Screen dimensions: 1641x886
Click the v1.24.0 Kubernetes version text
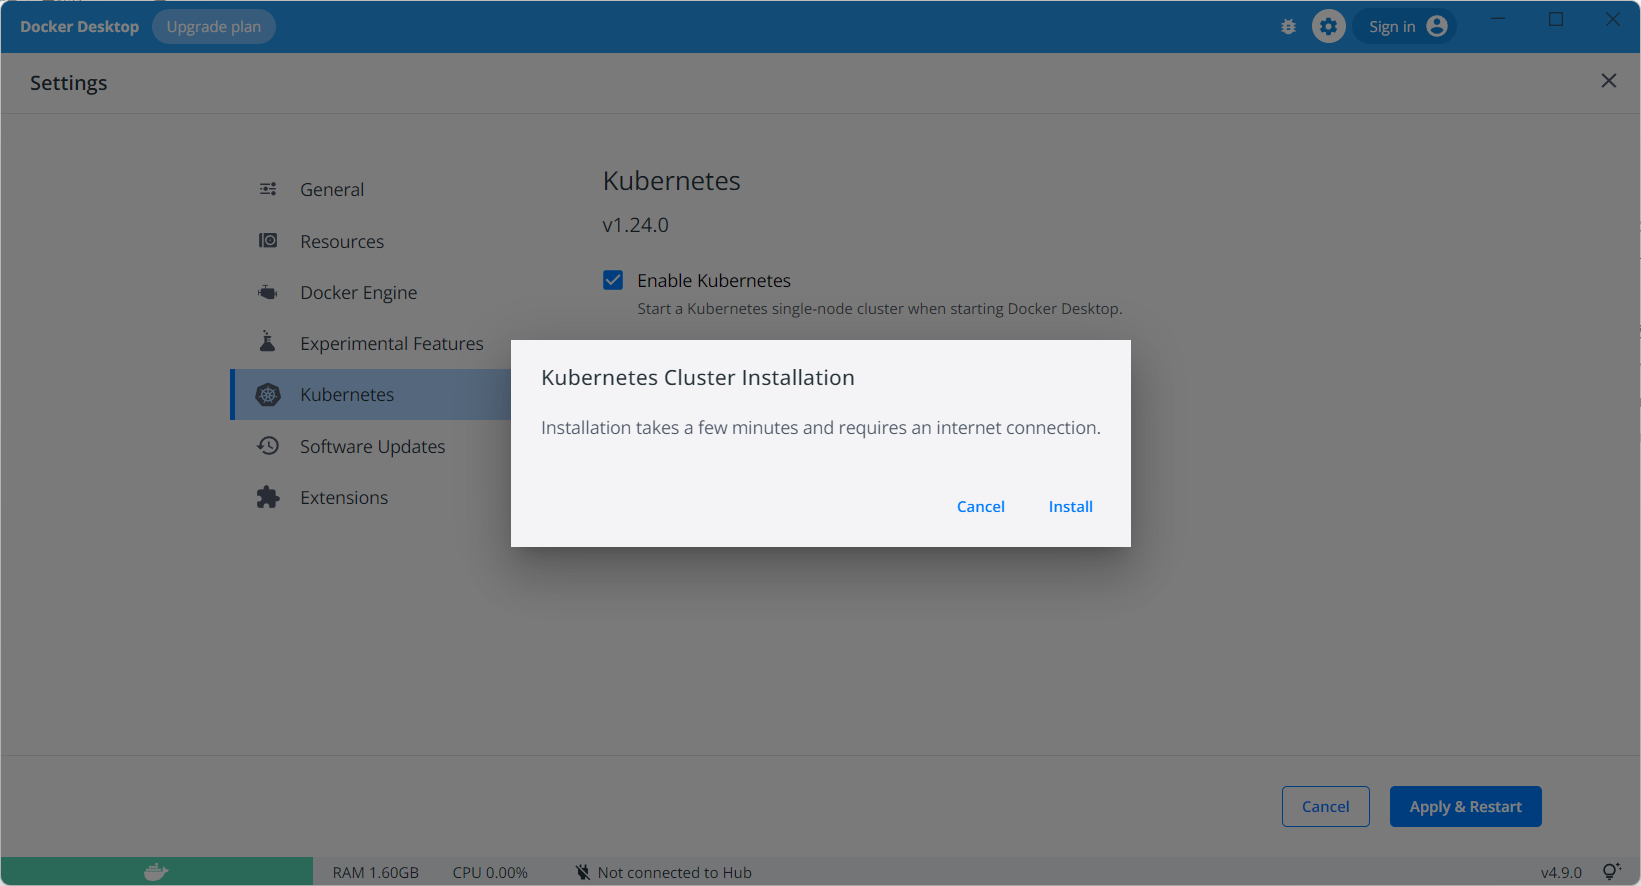click(x=635, y=225)
